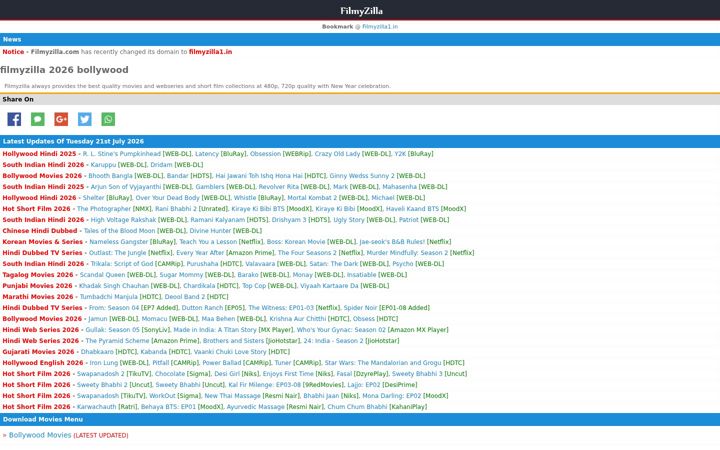Image resolution: width=720 pixels, height=450 pixels.
Task: Open Bhooth Bangla movie link
Action: tap(110, 176)
